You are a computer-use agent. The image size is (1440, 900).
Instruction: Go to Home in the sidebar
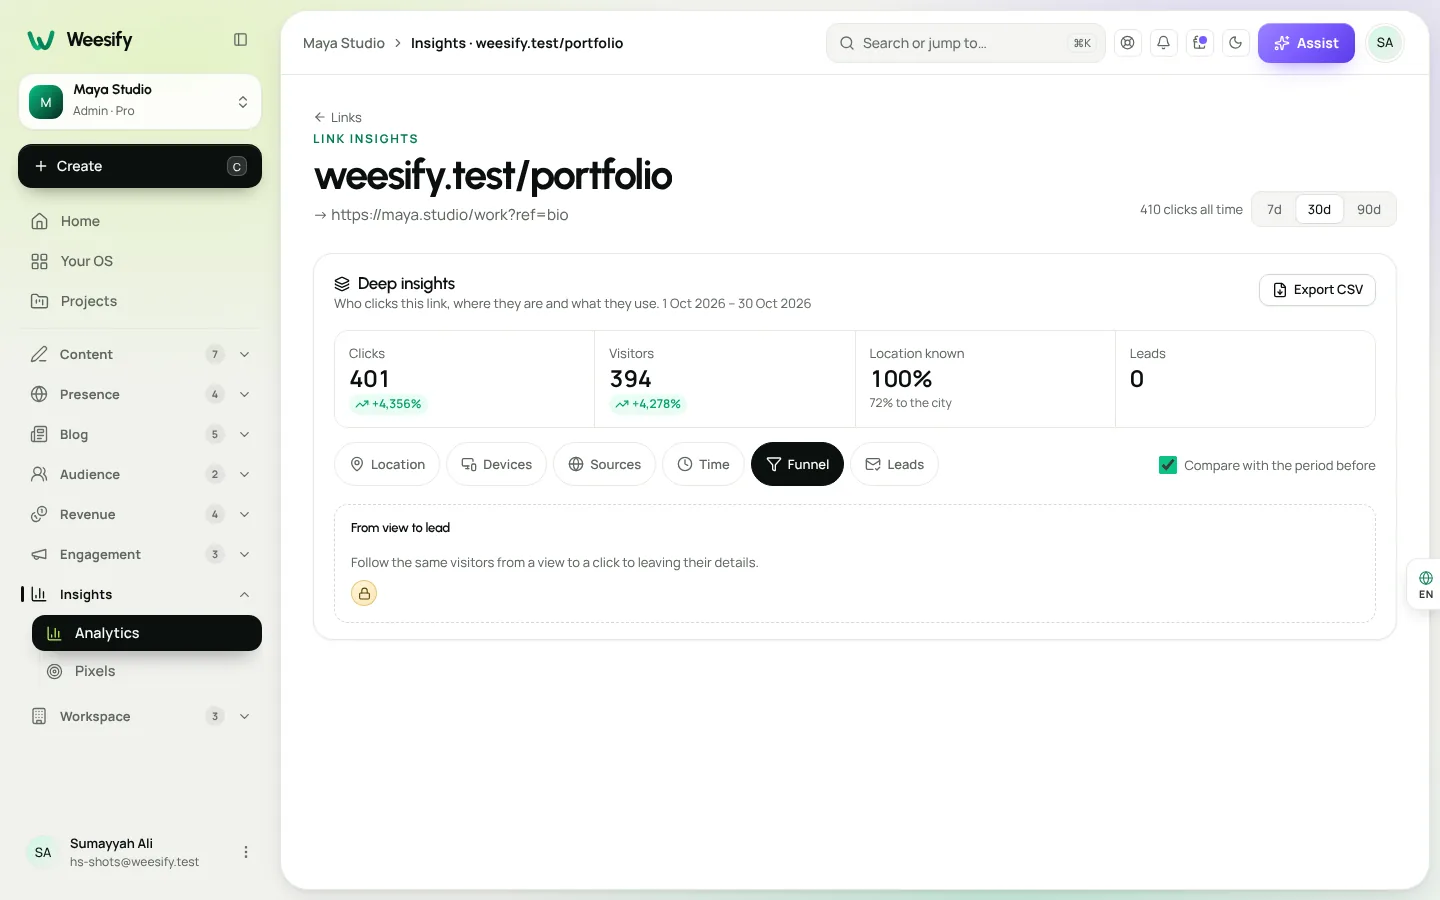(140, 221)
